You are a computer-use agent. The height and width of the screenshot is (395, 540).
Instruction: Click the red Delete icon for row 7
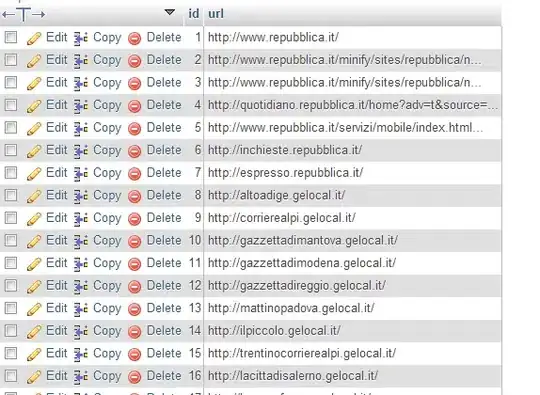[134, 174]
